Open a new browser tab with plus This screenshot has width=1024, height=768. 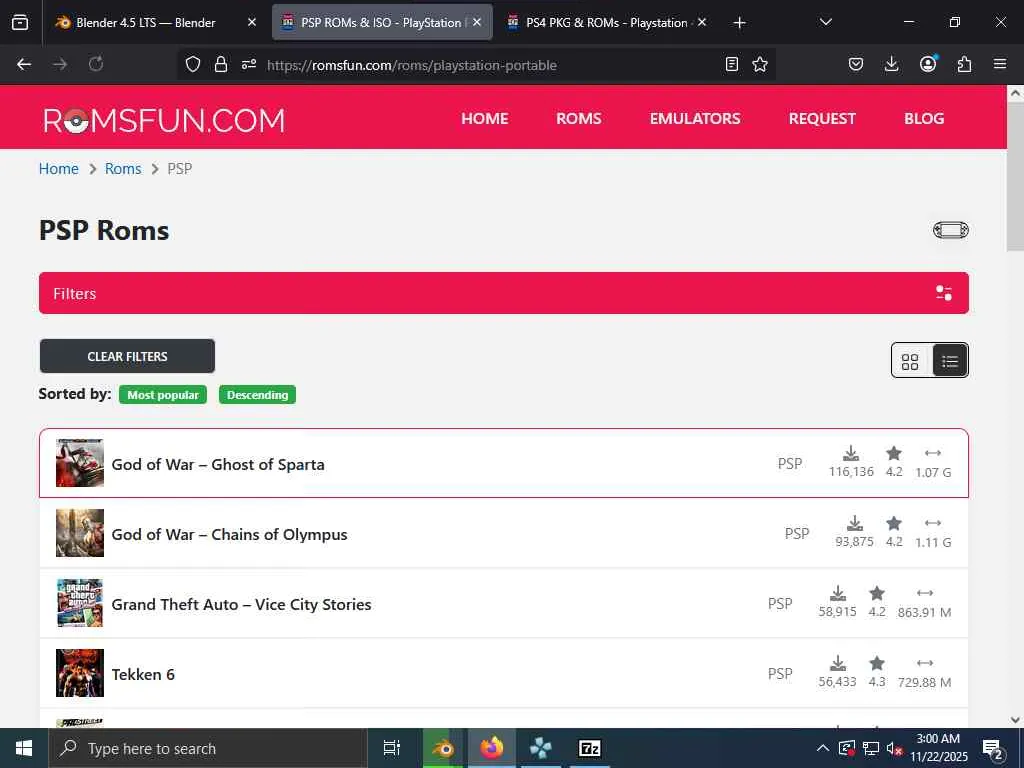pyautogui.click(x=739, y=23)
